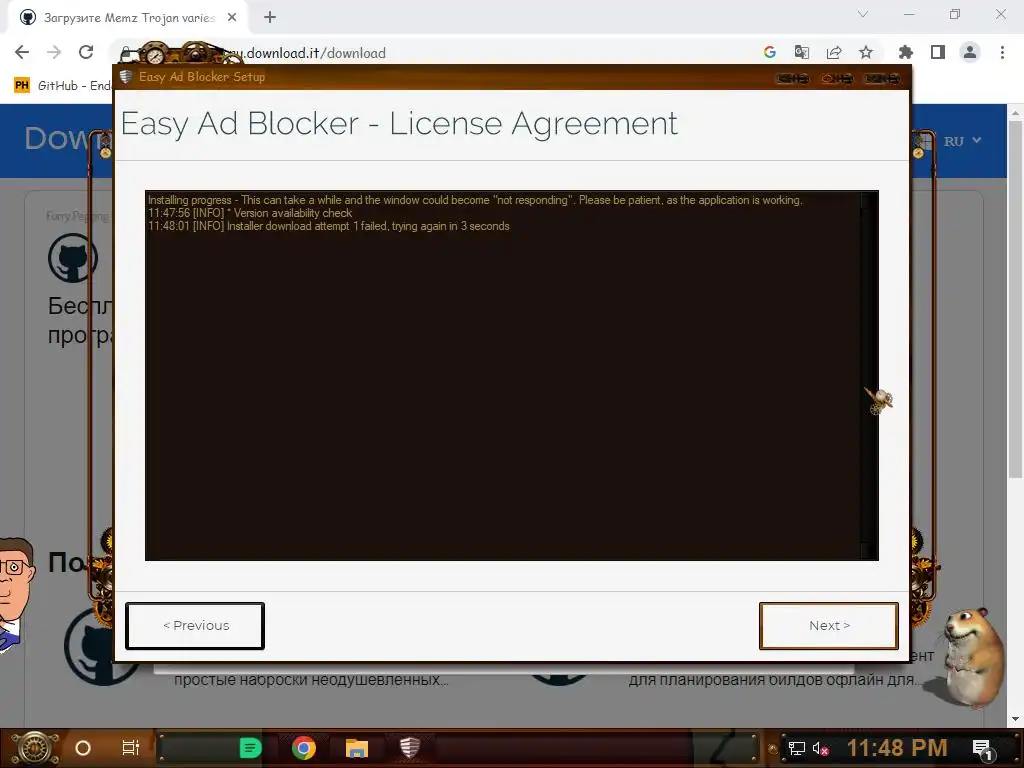Reload the page in Chrome
Image resolution: width=1024 pixels, height=768 pixels.
(x=86, y=52)
